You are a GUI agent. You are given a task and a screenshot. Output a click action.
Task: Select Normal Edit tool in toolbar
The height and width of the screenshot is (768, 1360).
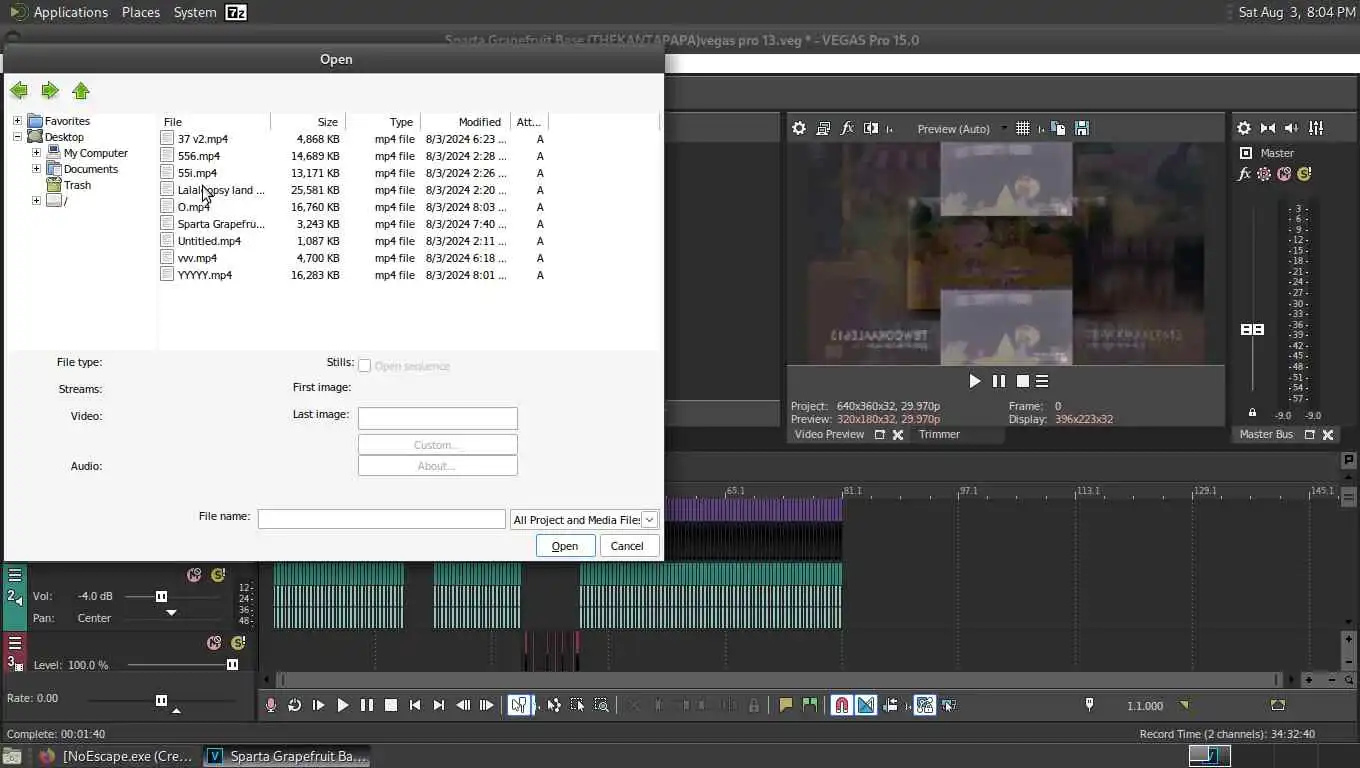[518, 705]
